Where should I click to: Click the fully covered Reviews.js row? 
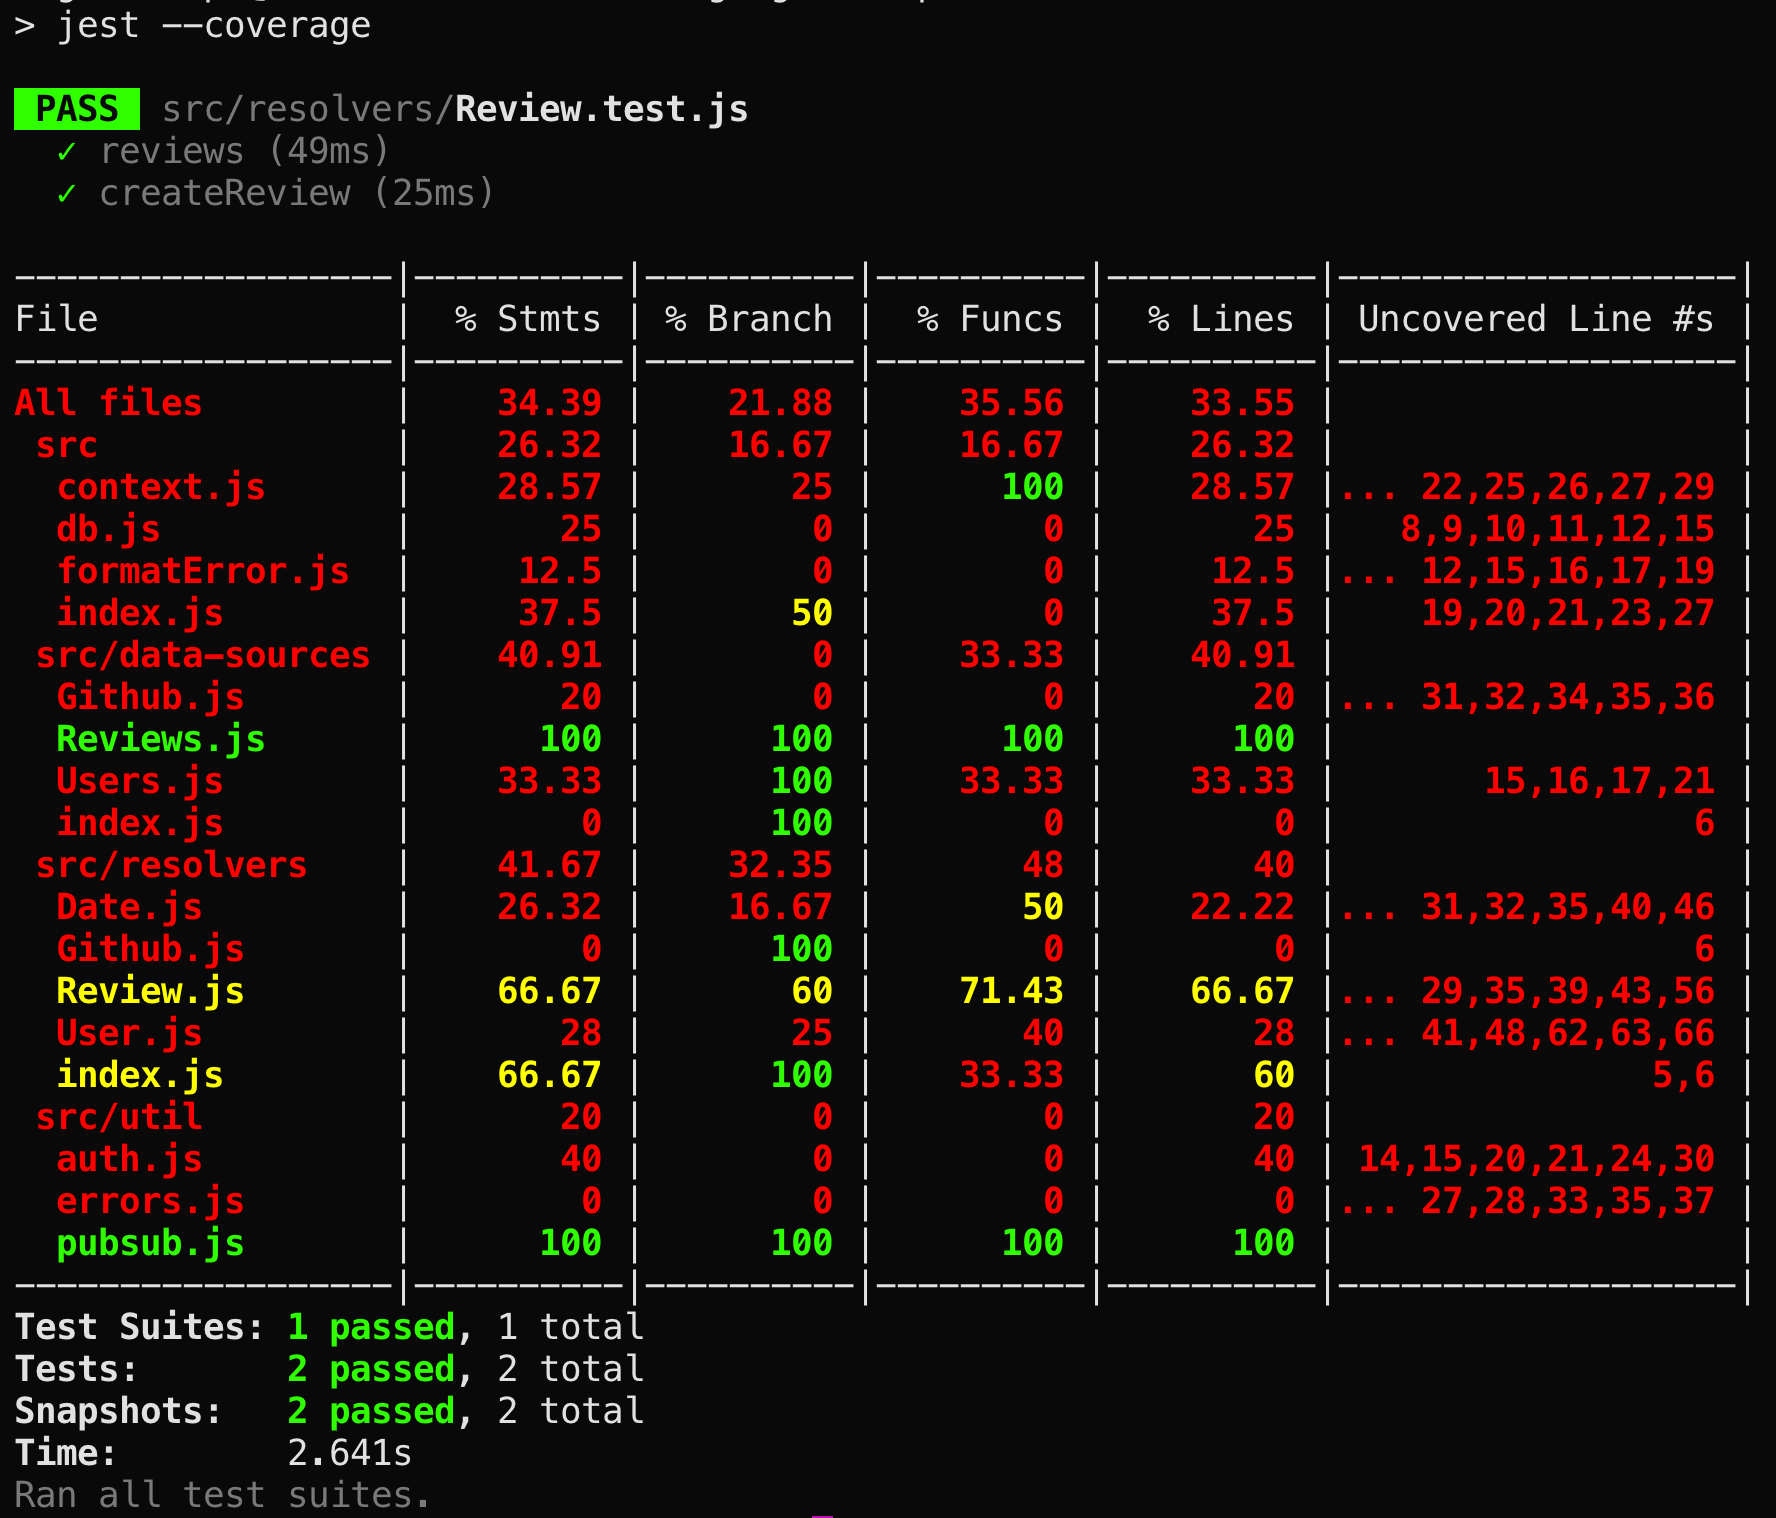[160, 739]
